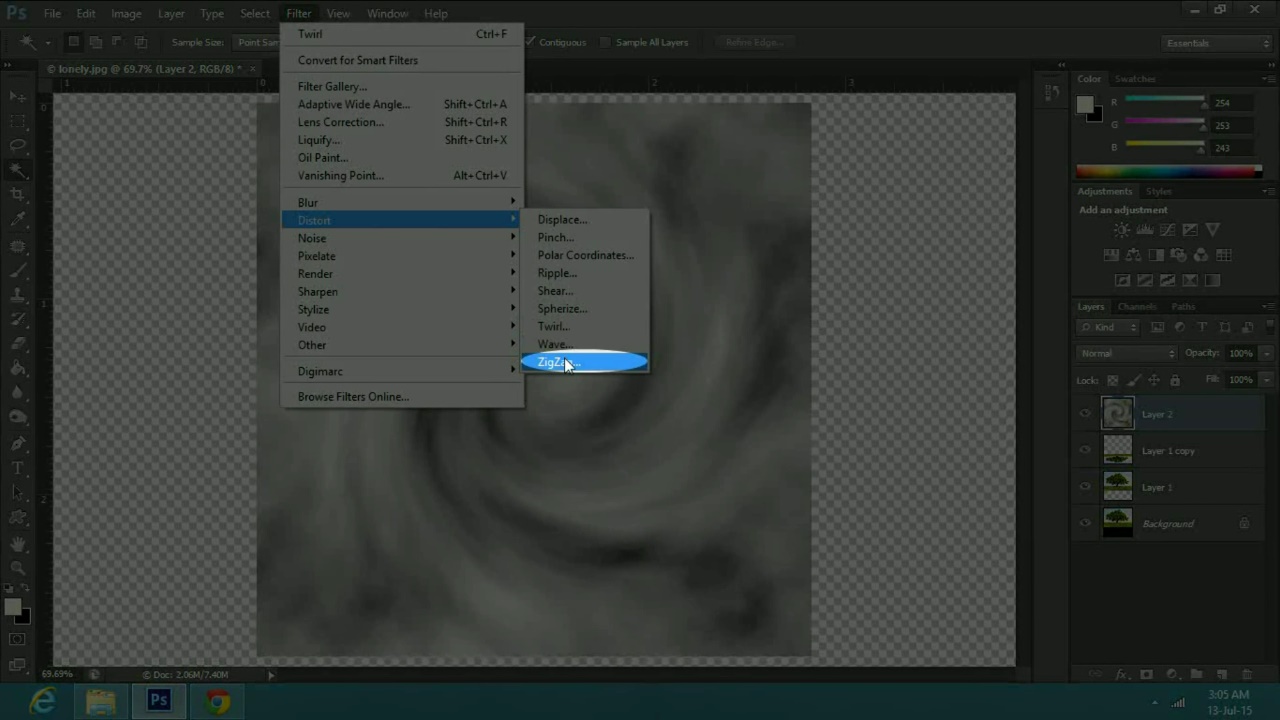1280x720 pixels.
Task: Add a Photo Filter adjustment
Action: 1179,255
